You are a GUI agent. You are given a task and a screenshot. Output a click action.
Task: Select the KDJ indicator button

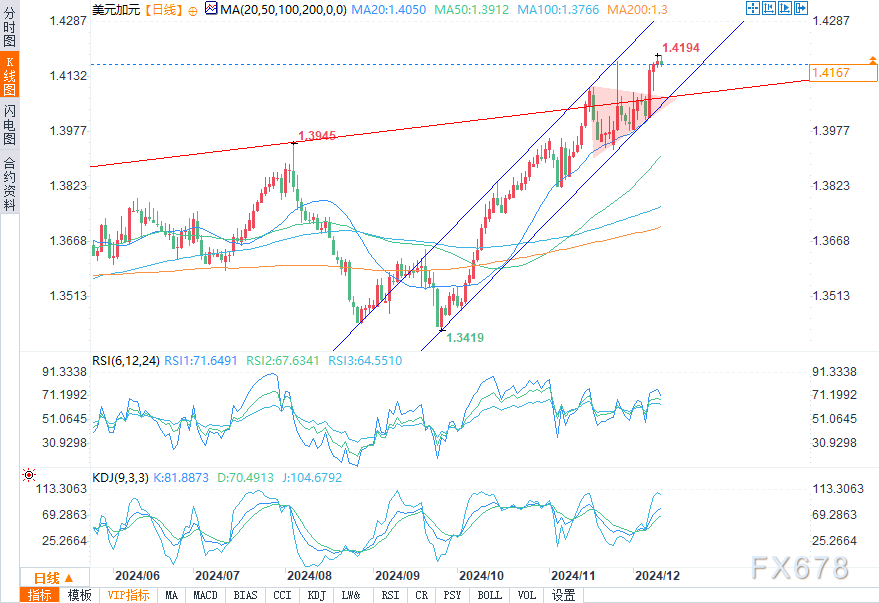[316, 595]
